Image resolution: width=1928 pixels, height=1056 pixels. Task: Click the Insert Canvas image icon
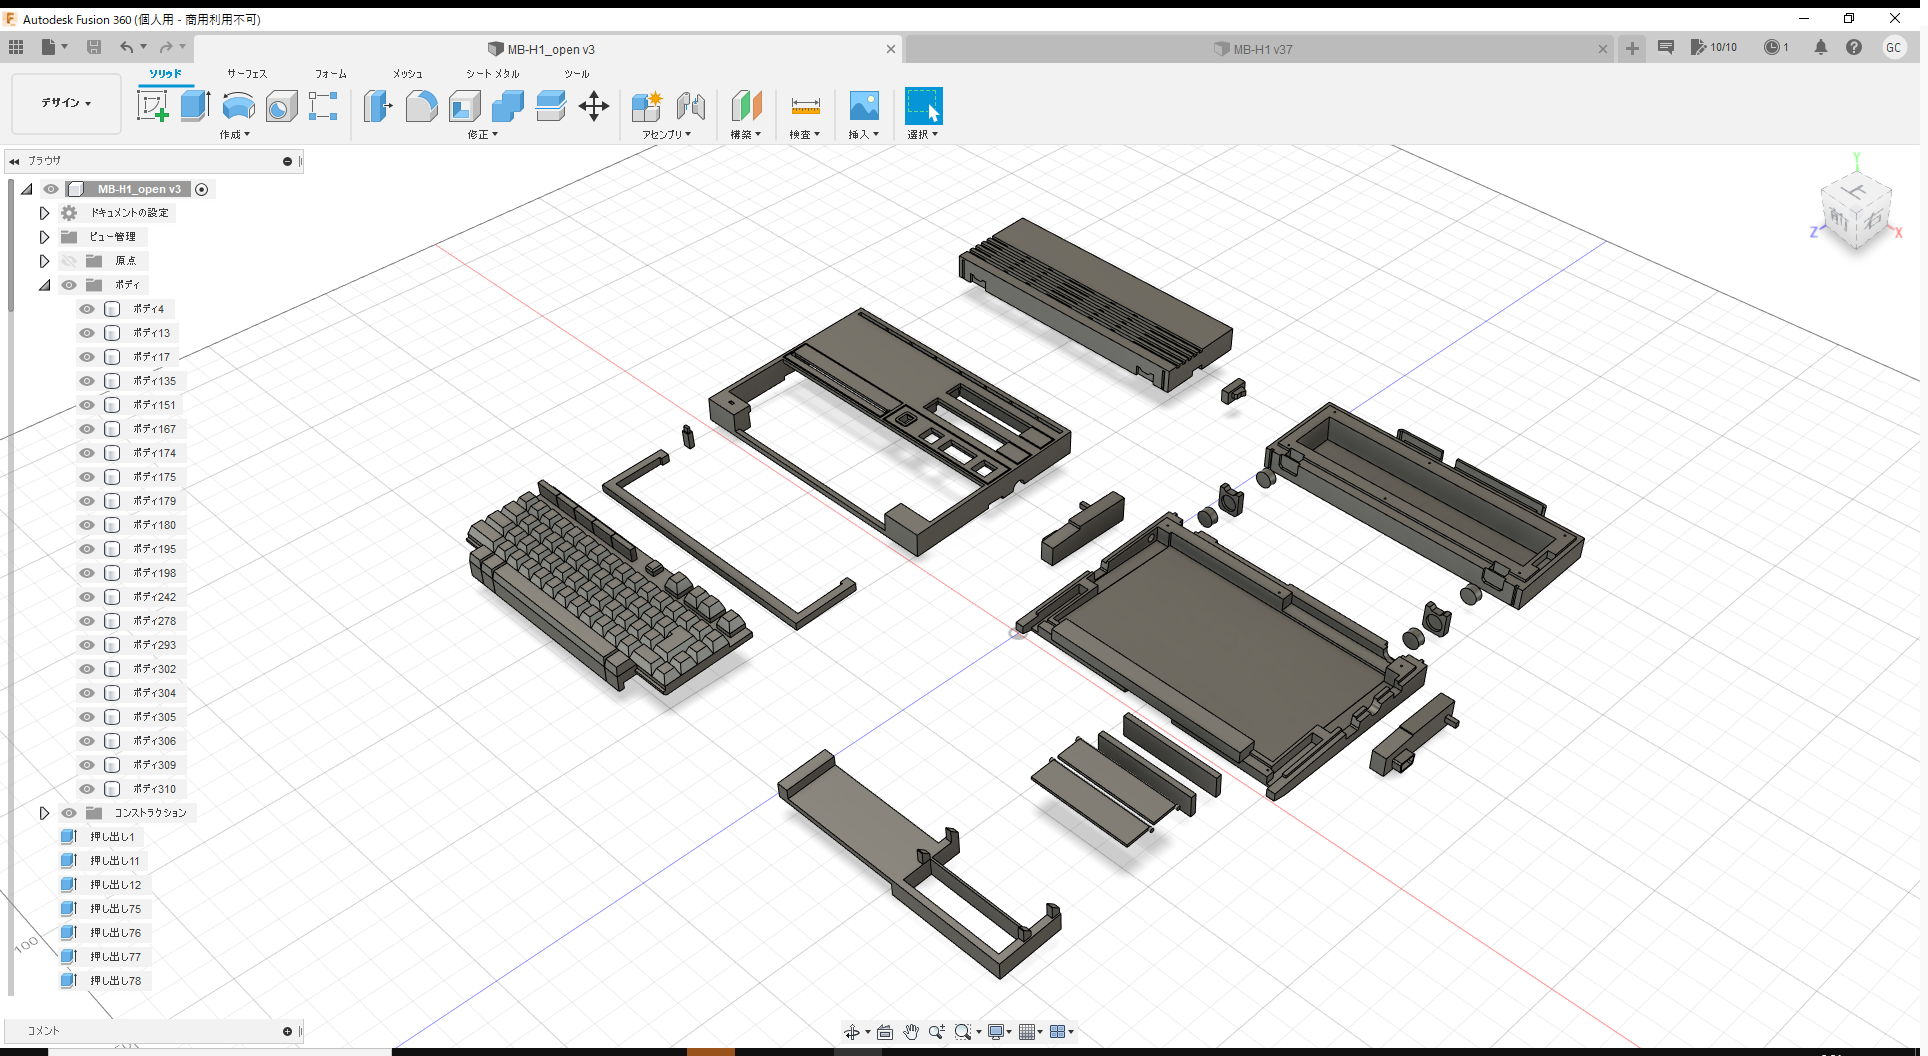(x=863, y=105)
